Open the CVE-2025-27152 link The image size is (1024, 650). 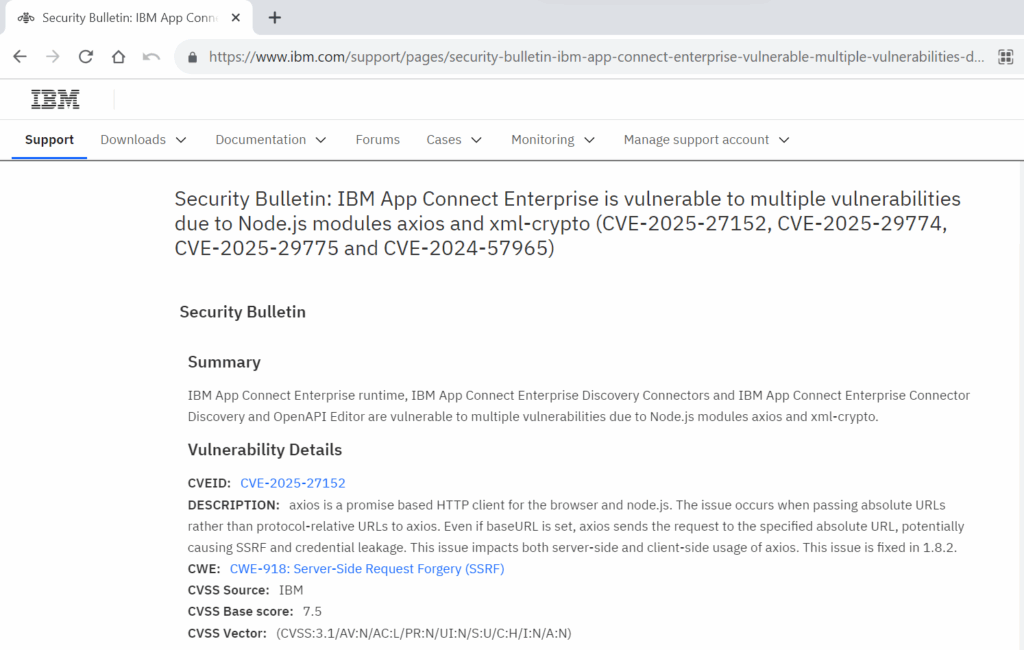point(292,483)
